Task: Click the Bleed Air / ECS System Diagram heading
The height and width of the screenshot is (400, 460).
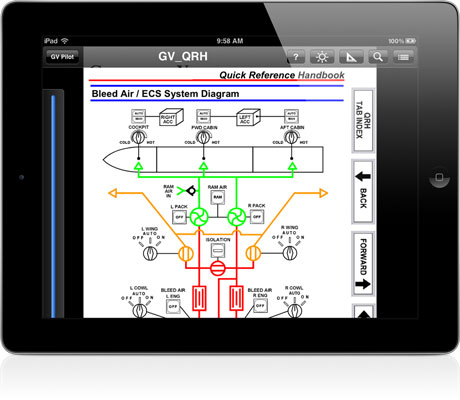Action: [x=165, y=94]
